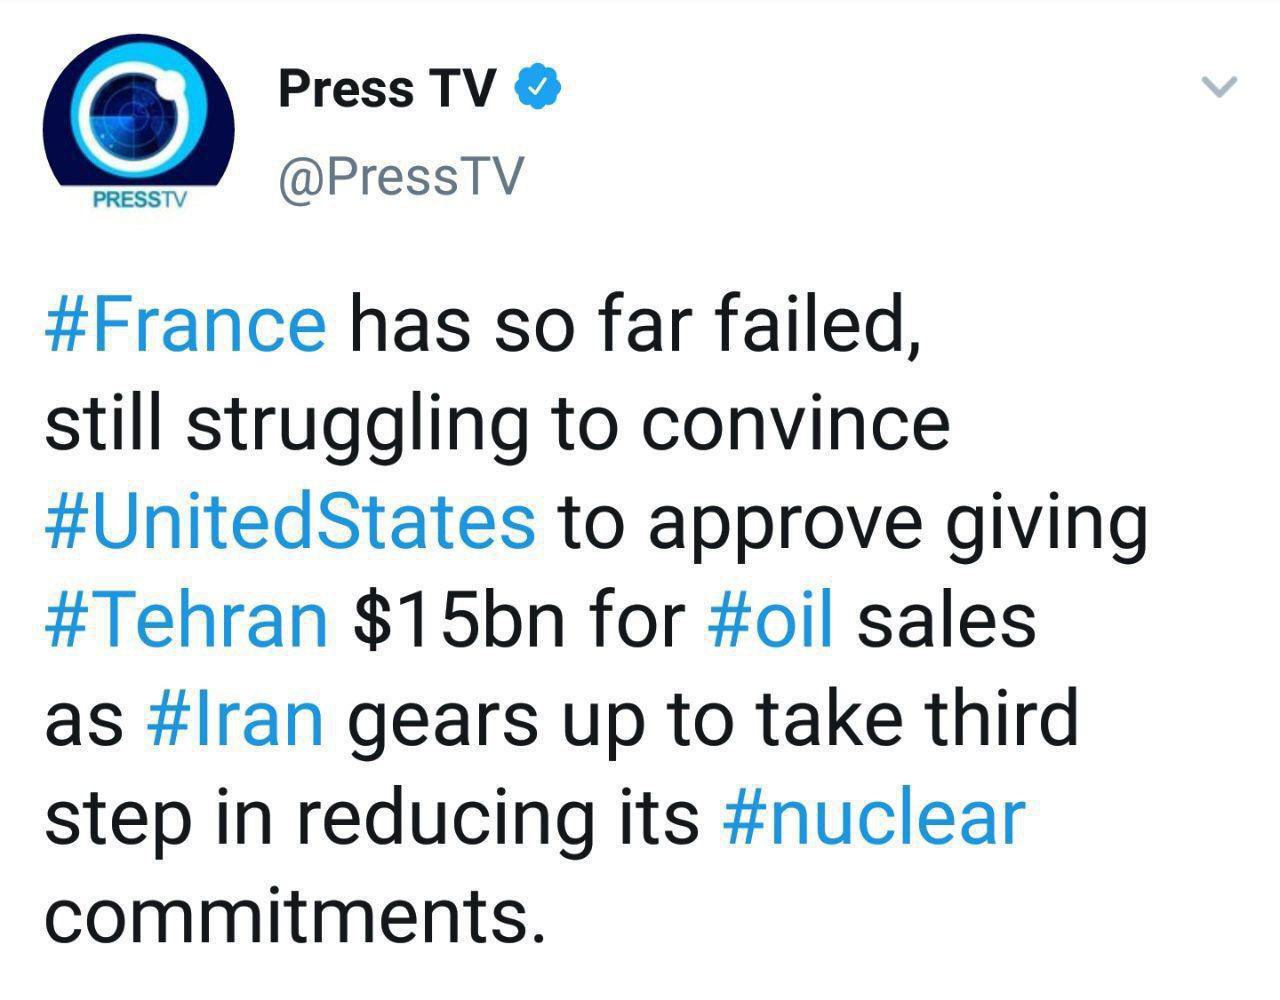The width and height of the screenshot is (1280, 1000).
Task: Click the PRESSTV label under the logo
Action: coord(140,198)
